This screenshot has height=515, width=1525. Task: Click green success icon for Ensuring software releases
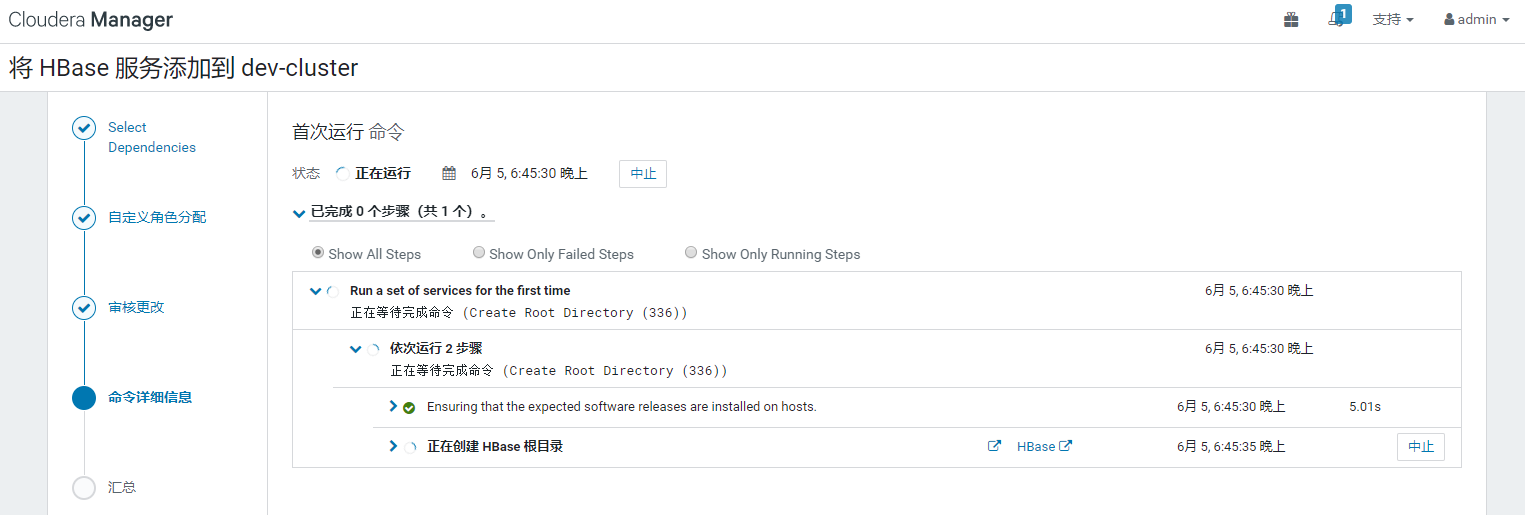[x=409, y=408]
